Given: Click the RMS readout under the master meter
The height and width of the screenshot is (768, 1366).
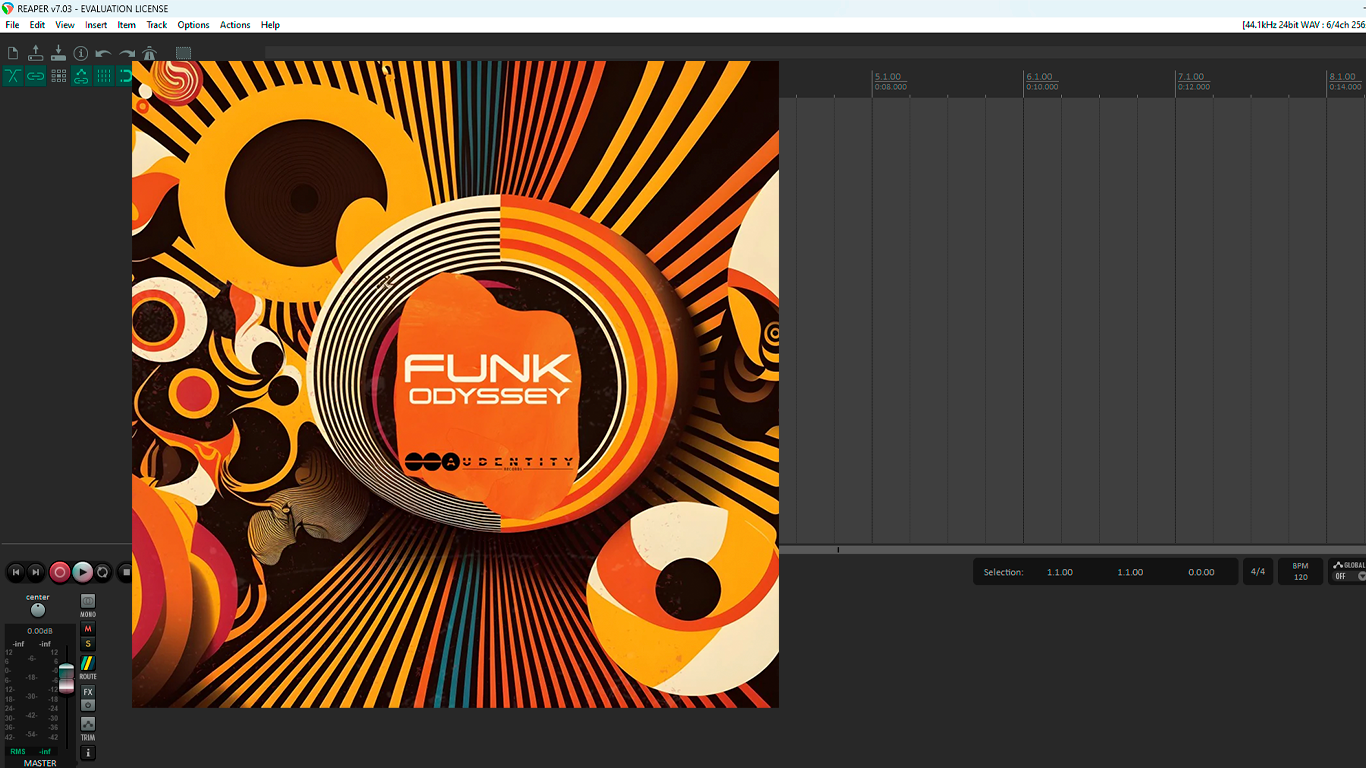Looking at the screenshot, I should [31, 751].
